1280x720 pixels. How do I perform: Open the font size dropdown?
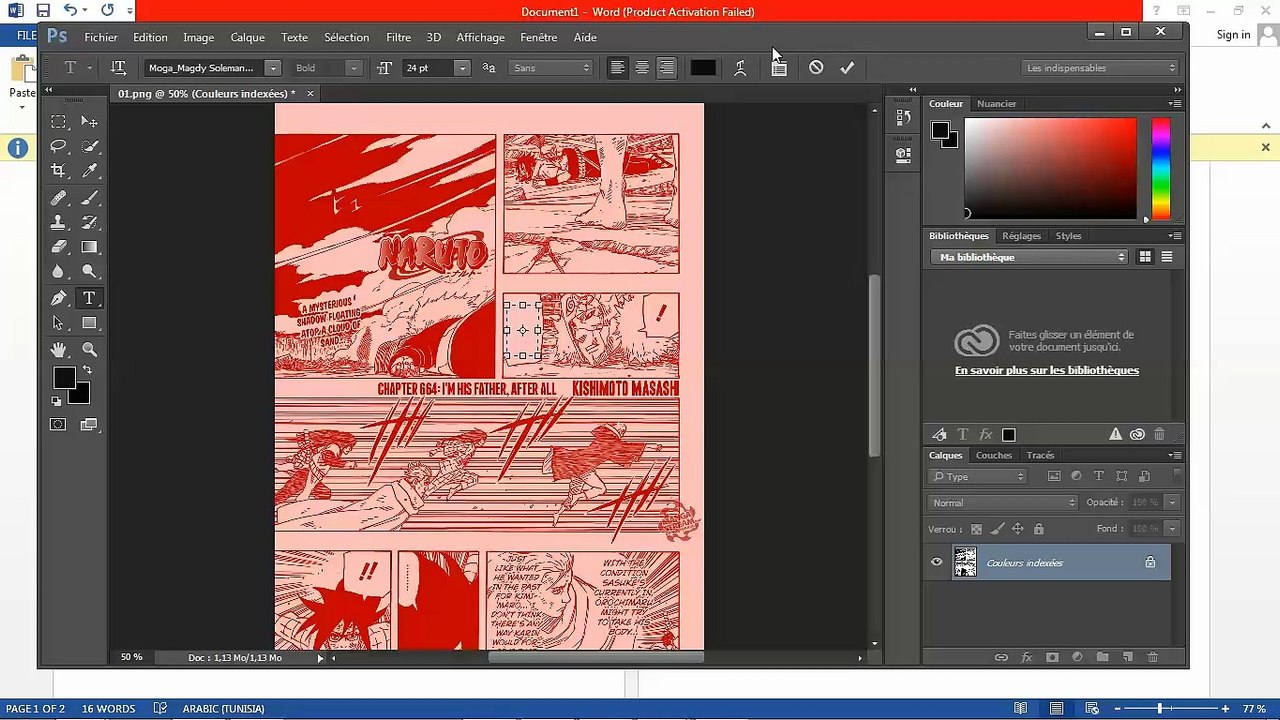coord(462,68)
